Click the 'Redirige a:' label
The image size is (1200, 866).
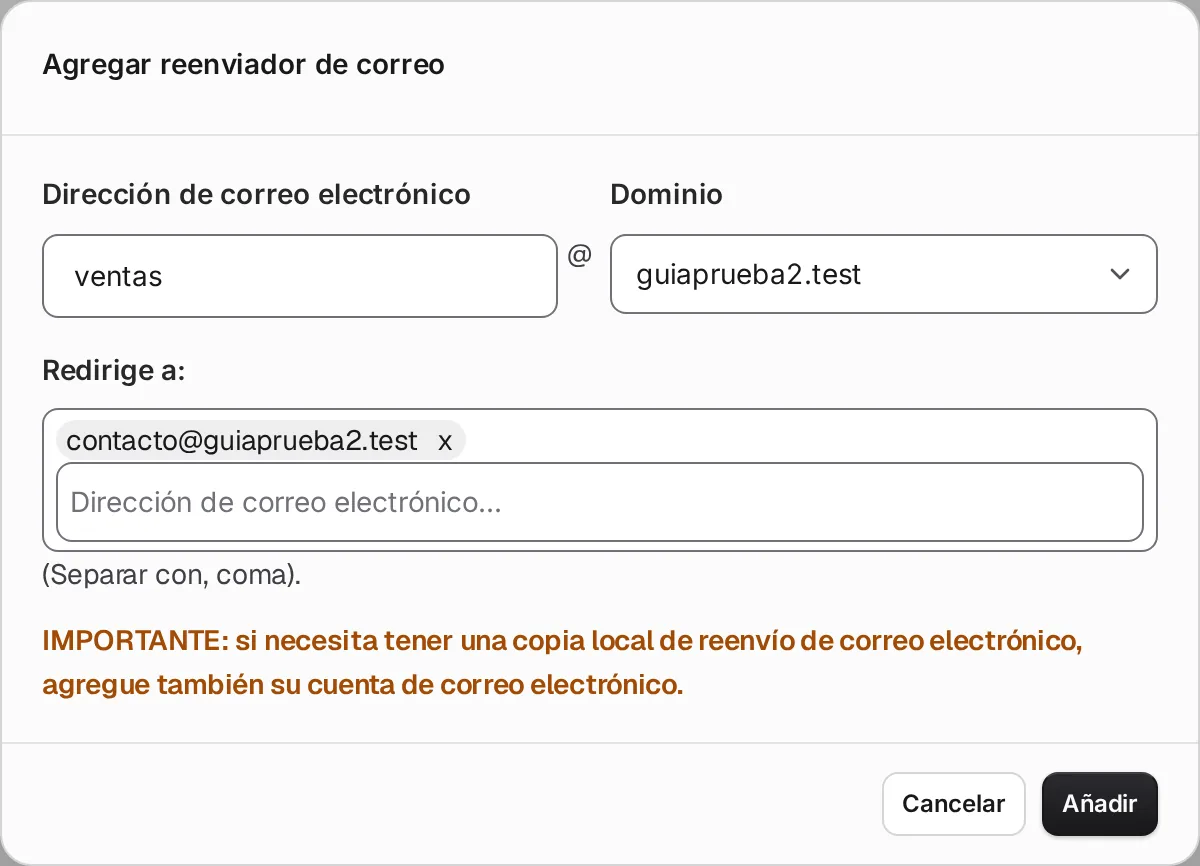115,371
